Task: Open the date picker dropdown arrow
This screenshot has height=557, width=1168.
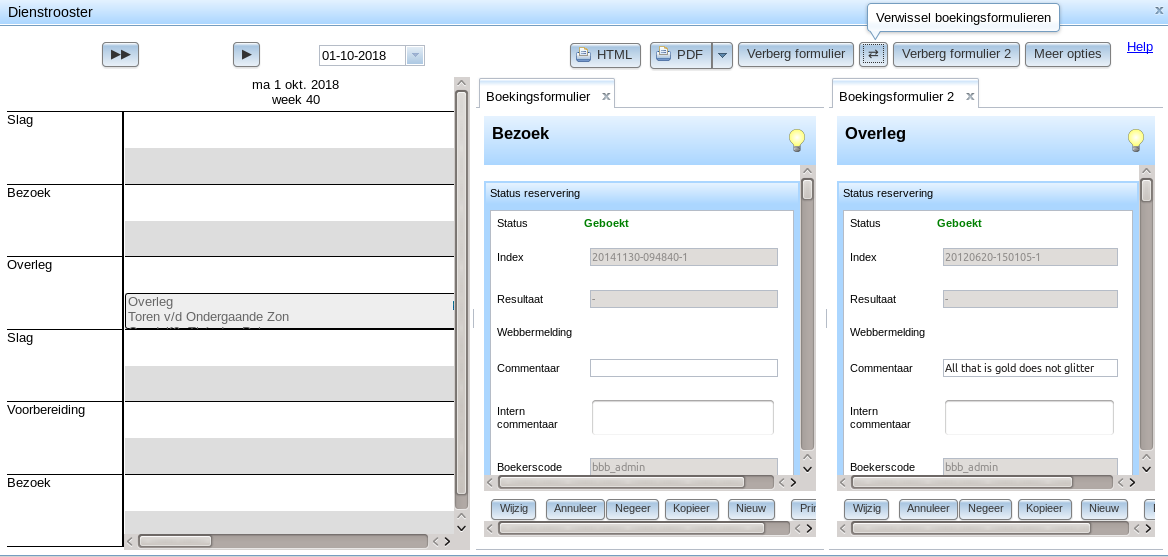Action: (x=415, y=56)
